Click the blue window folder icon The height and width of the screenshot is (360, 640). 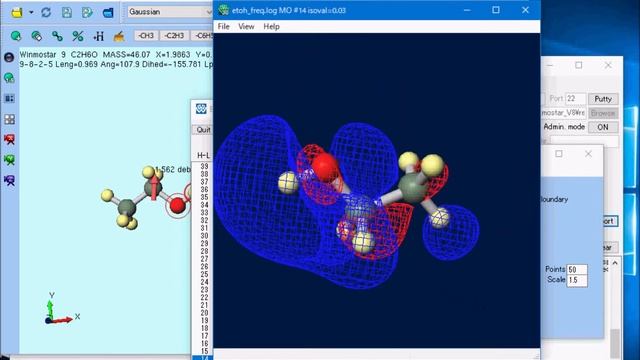click(x=108, y=12)
